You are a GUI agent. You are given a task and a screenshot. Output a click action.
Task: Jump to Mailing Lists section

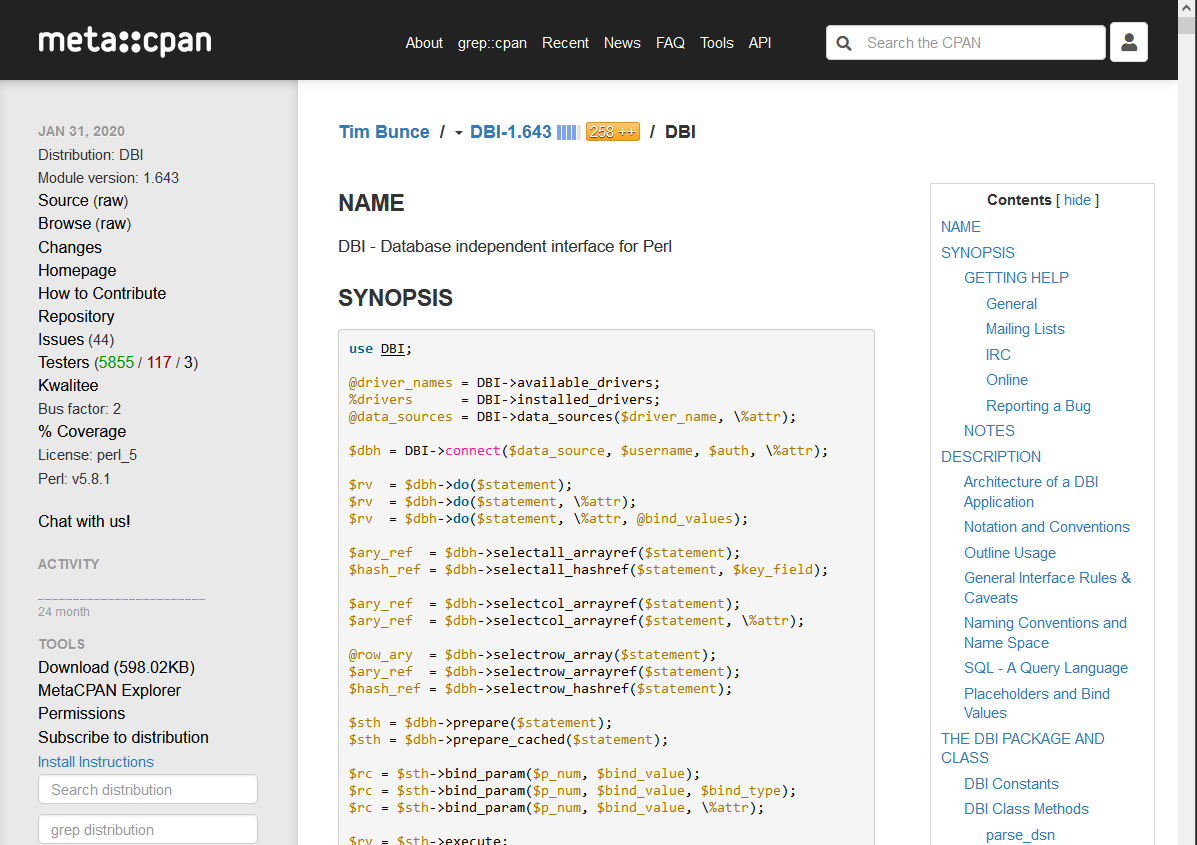pyautogui.click(x=1024, y=329)
